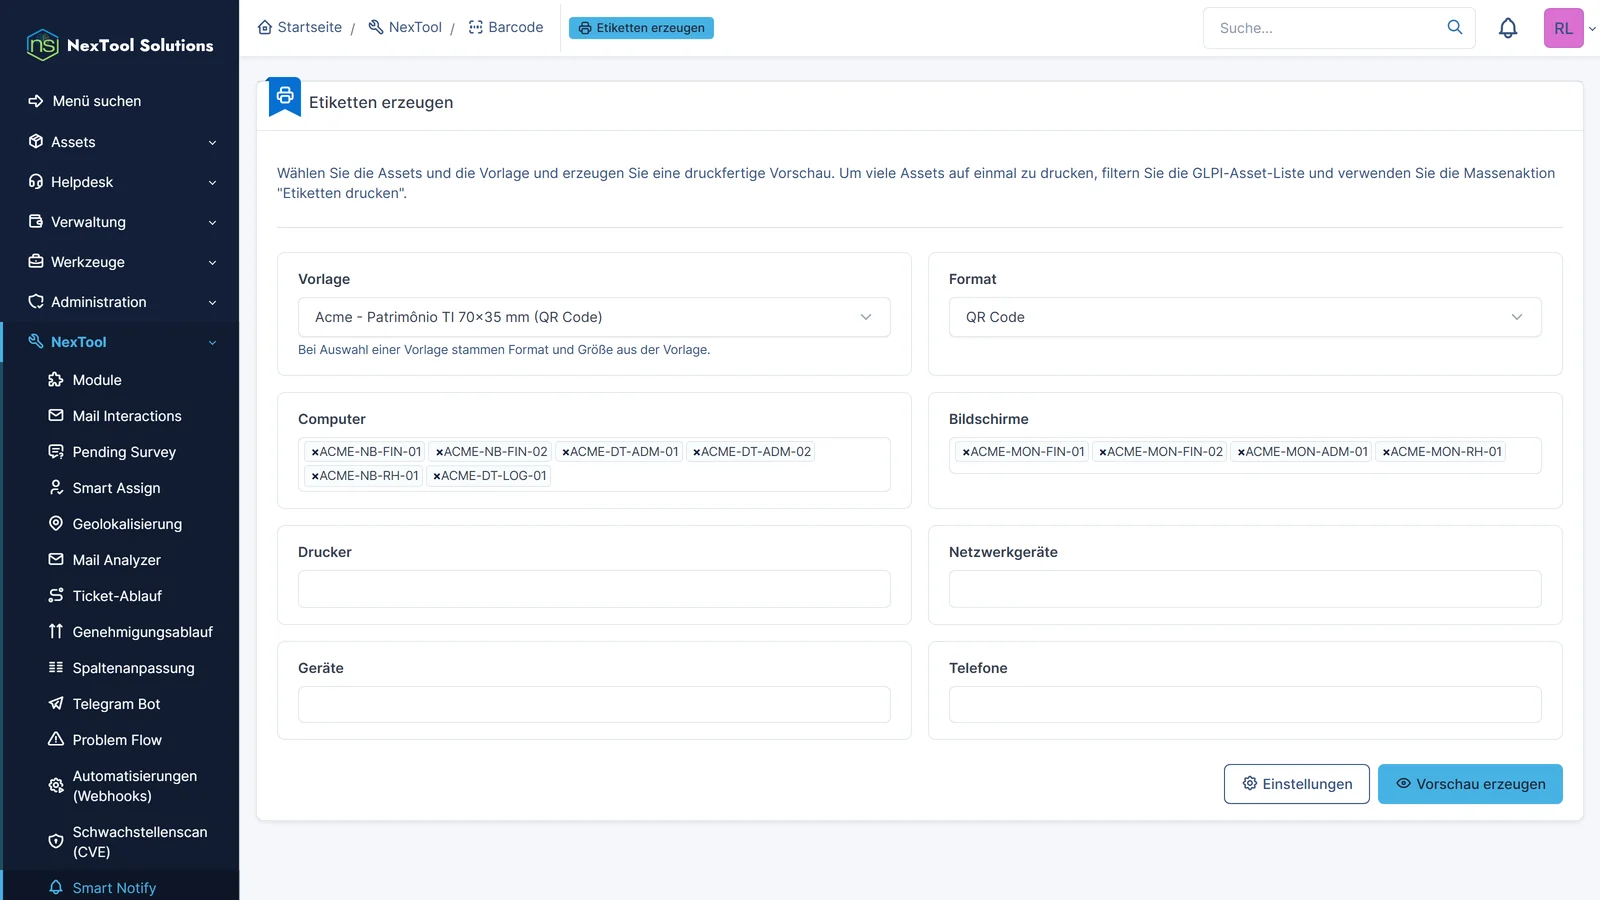Click the Vorschau erzeugen button
The height and width of the screenshot is (900, 1600).
[1470, 784]
